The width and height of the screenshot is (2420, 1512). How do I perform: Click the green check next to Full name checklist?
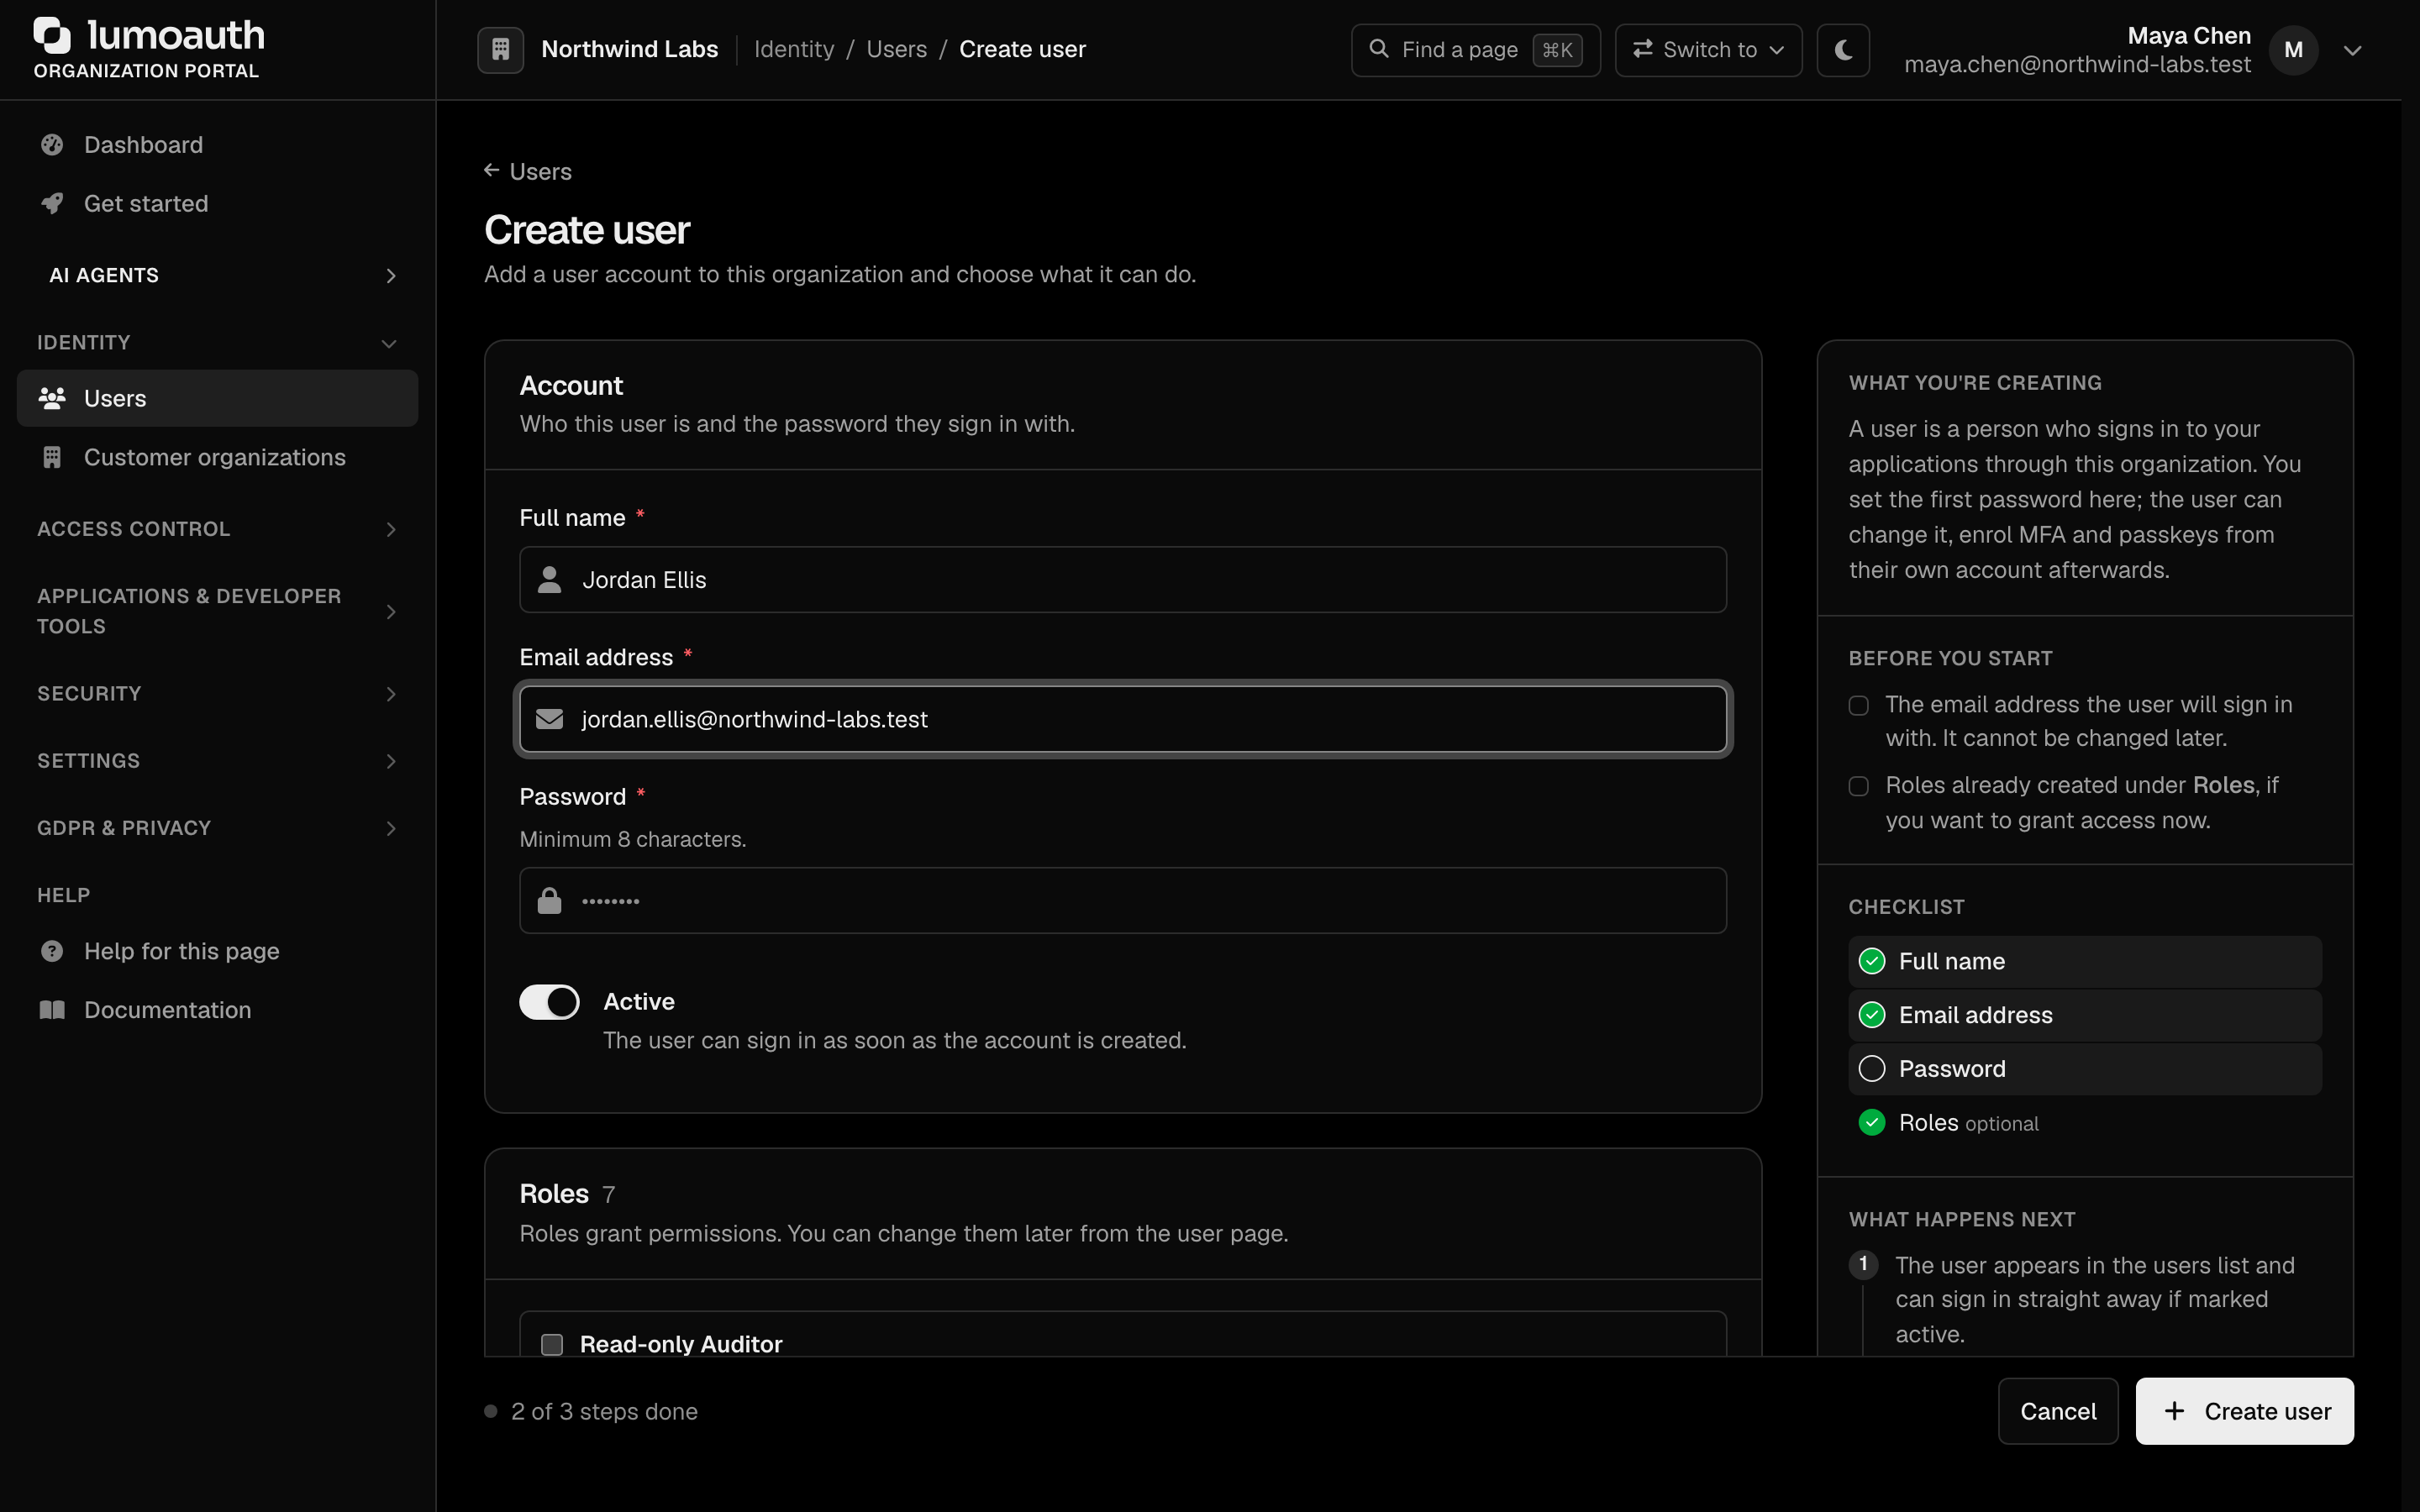1871,961
